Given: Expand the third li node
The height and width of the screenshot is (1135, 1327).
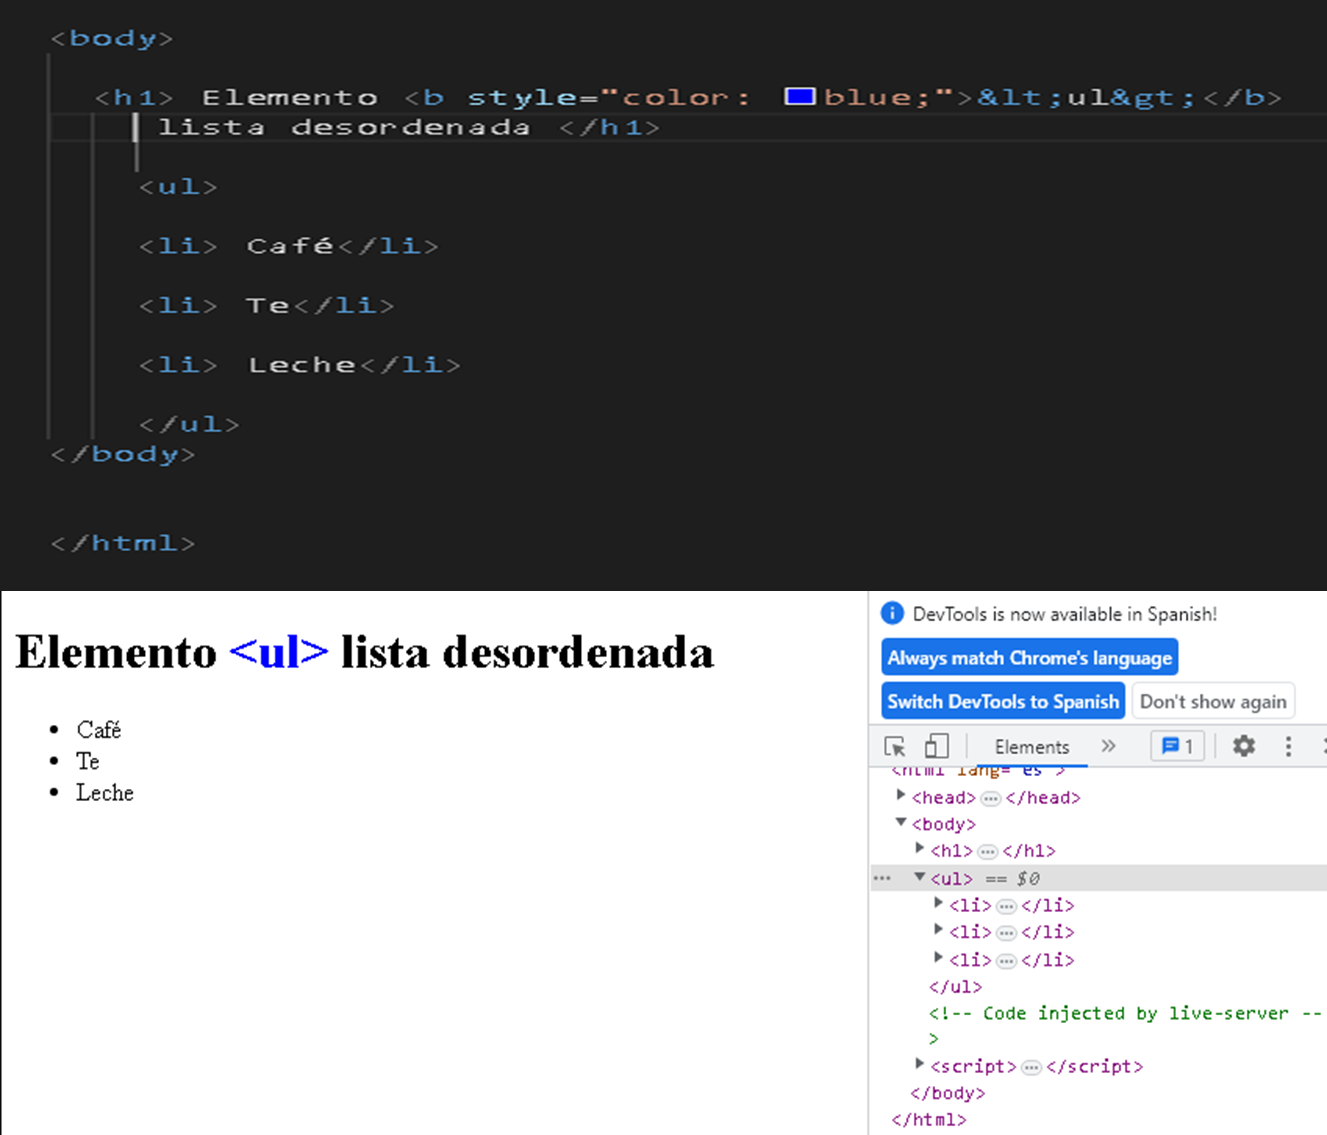Looking at the screenshot, I should [938, 958].
